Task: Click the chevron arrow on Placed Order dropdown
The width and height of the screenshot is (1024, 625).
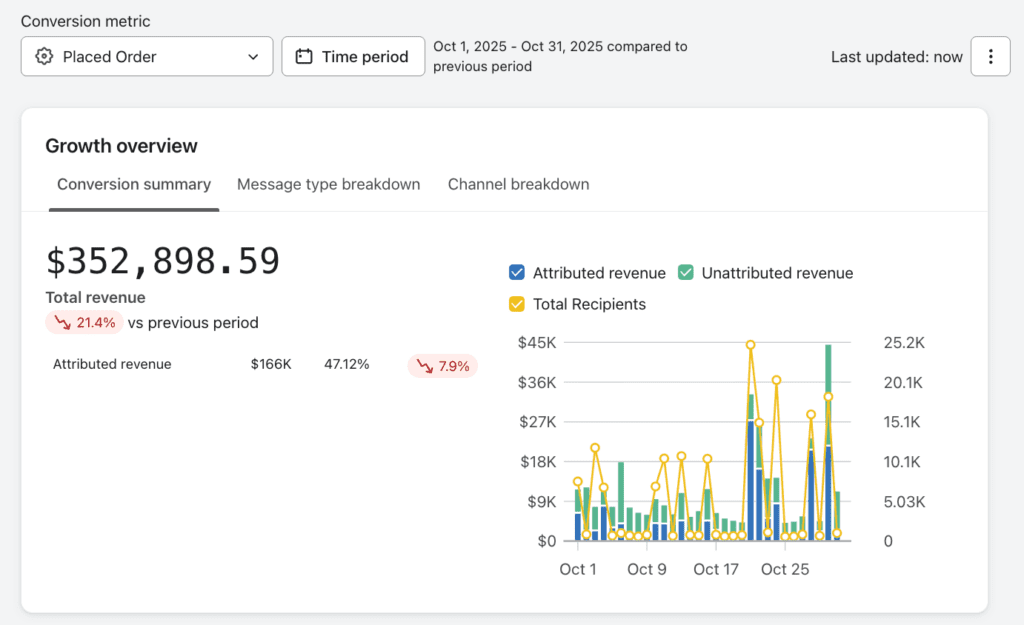Action: click(x=253, y=57)
